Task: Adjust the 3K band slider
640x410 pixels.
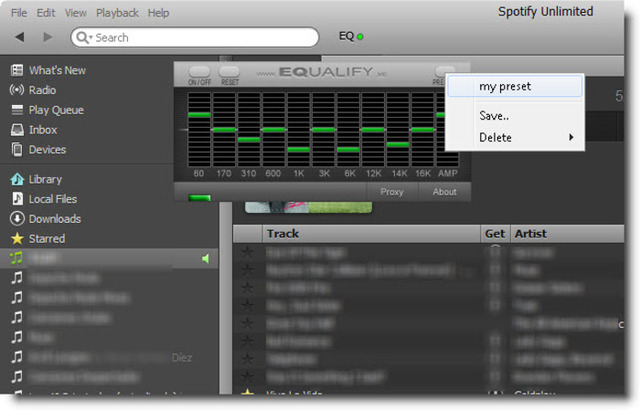Action: click(x=324, y=130)
